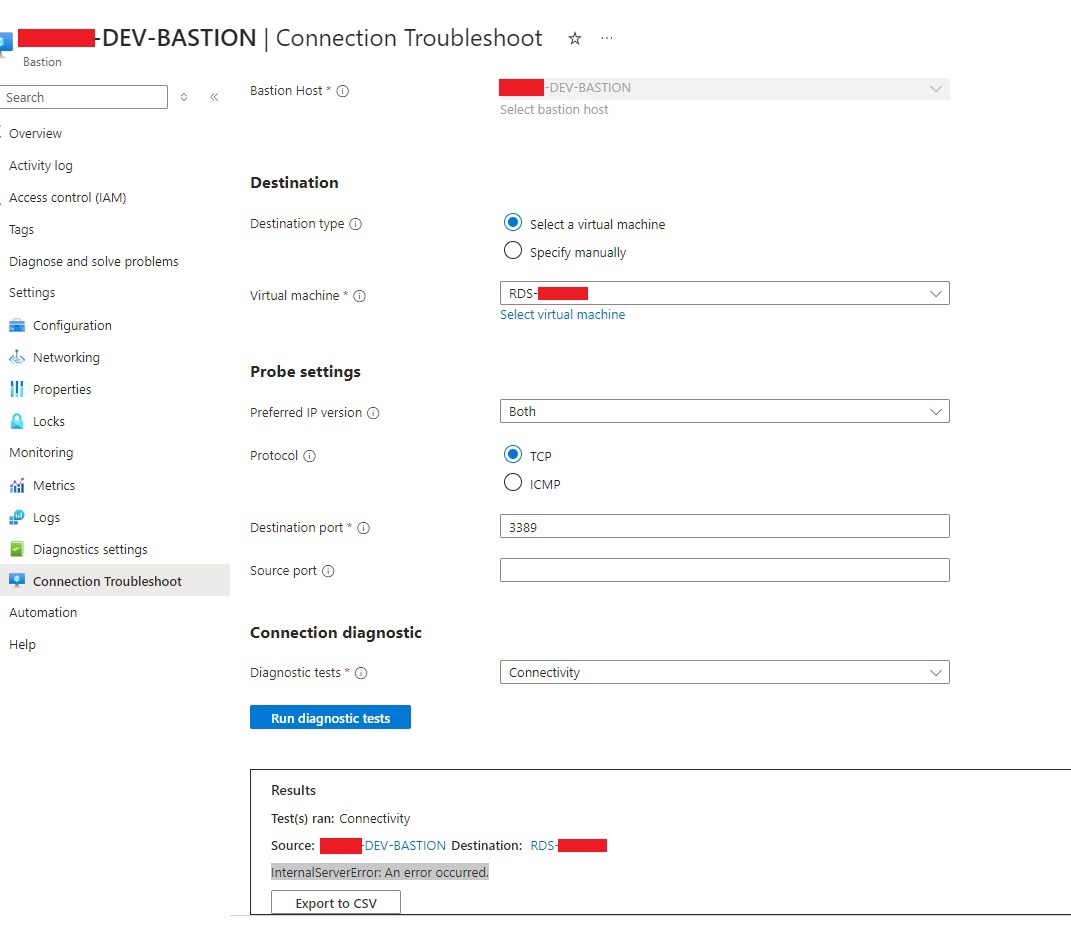Open the Activity log page
The height and width of the screenshot is (940, 1071).
[41, 165]
